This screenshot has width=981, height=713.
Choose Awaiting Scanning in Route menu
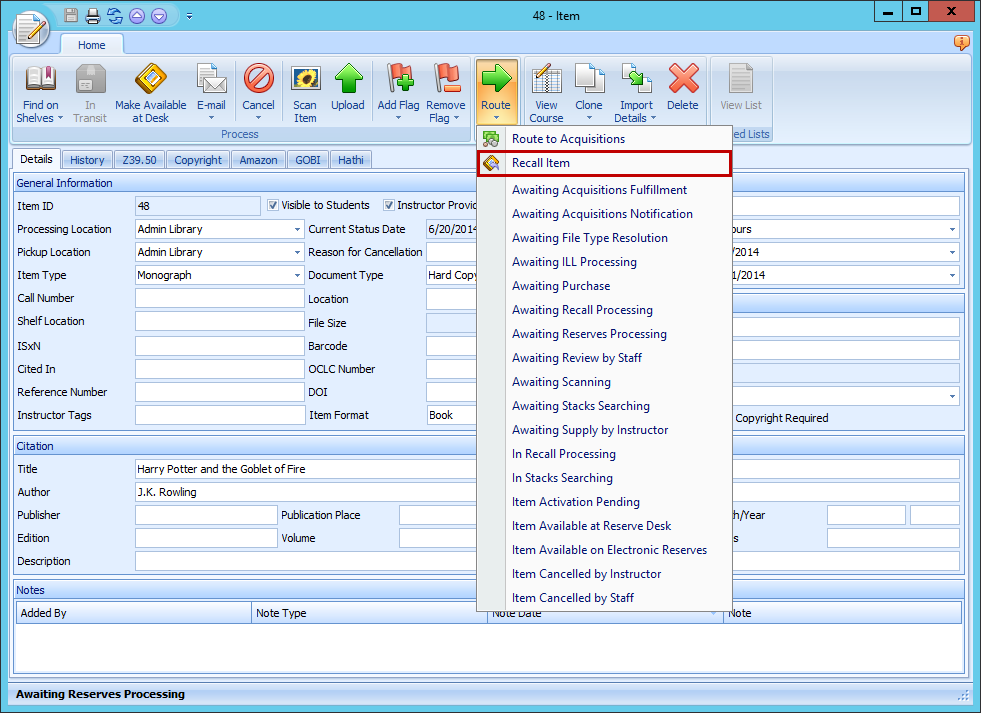pyautogui.click(x=561, y=382)
